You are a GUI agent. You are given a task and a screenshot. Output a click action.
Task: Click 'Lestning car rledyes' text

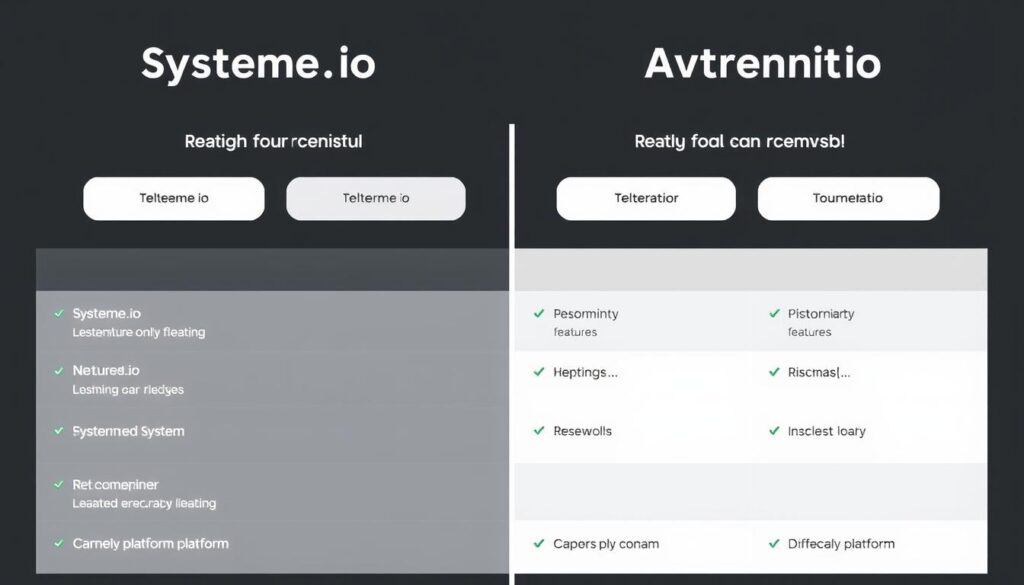coord(128,390)
